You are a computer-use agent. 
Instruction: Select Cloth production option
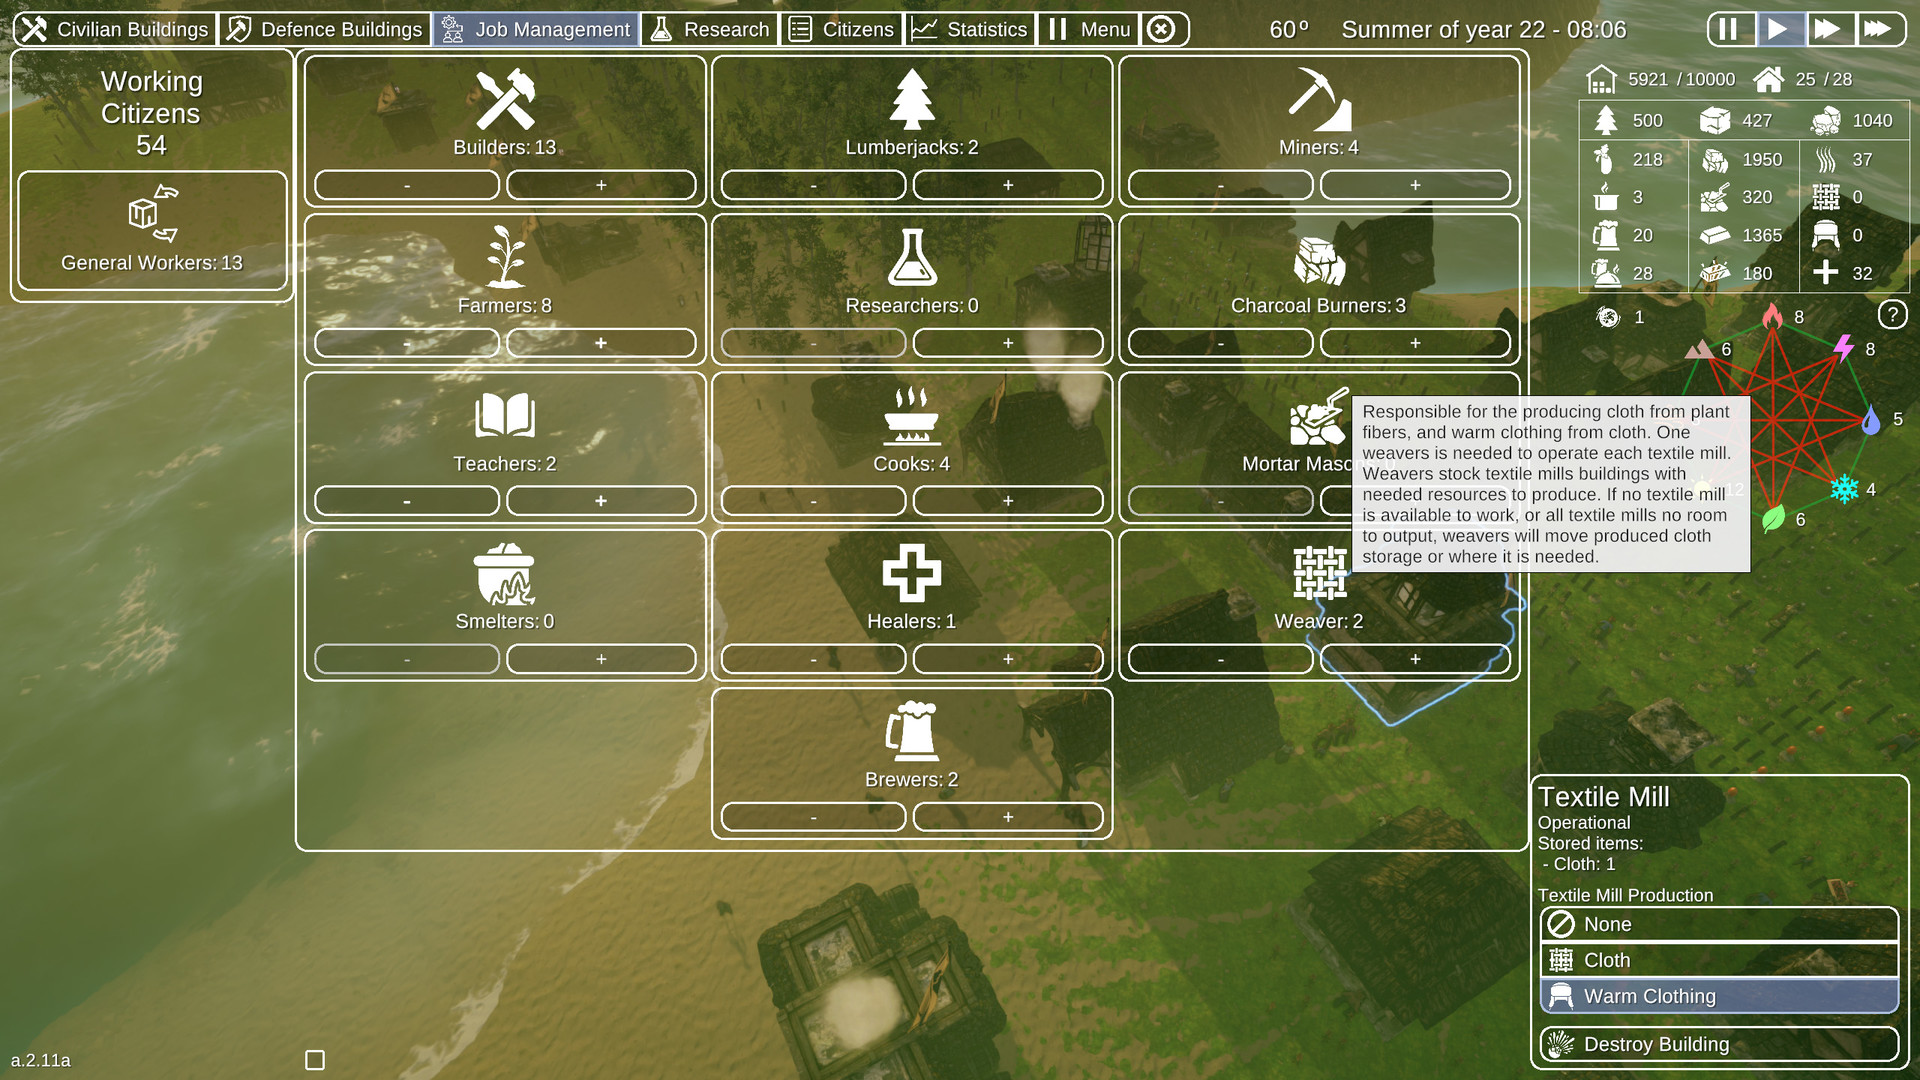pyautogui.click(x=1718, y=960)
